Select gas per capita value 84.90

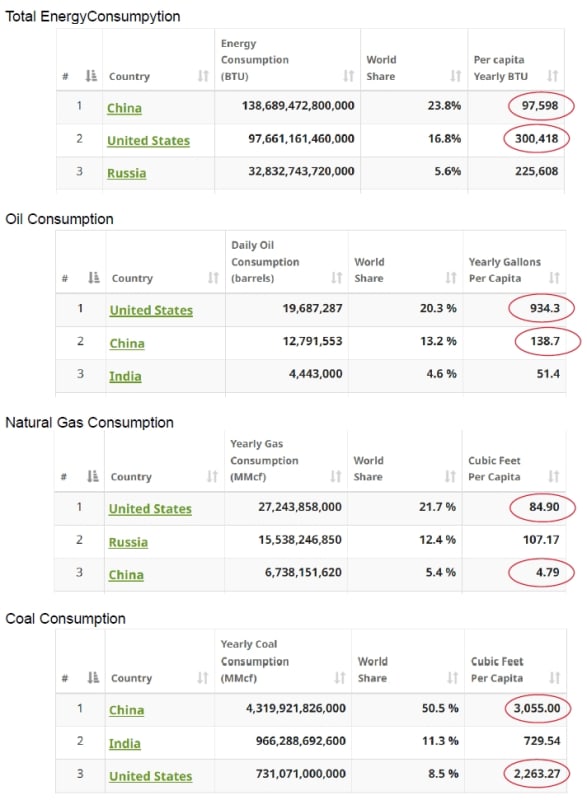pos(544,507)
